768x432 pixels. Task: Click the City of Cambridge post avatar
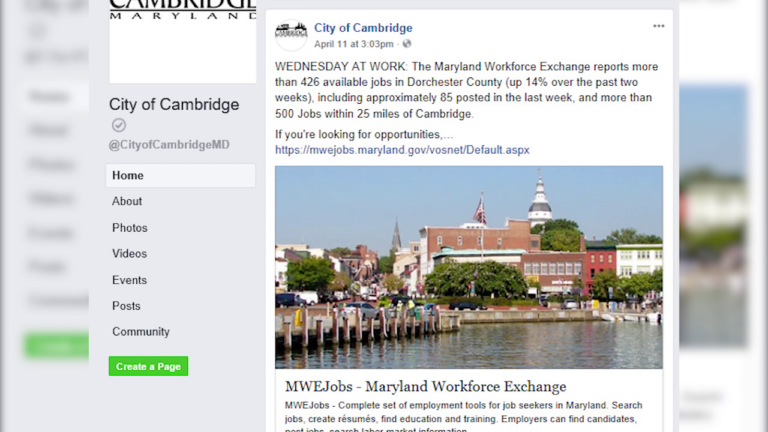pos(291,35)
